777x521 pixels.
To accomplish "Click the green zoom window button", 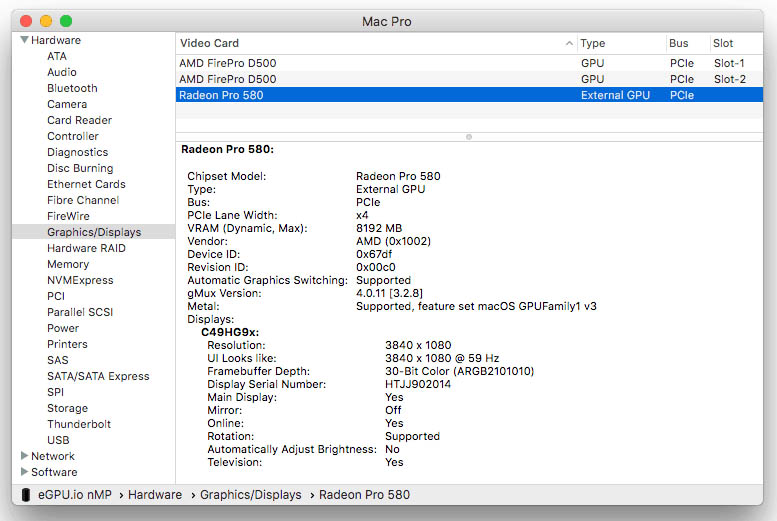I will (x=66, y=21).
